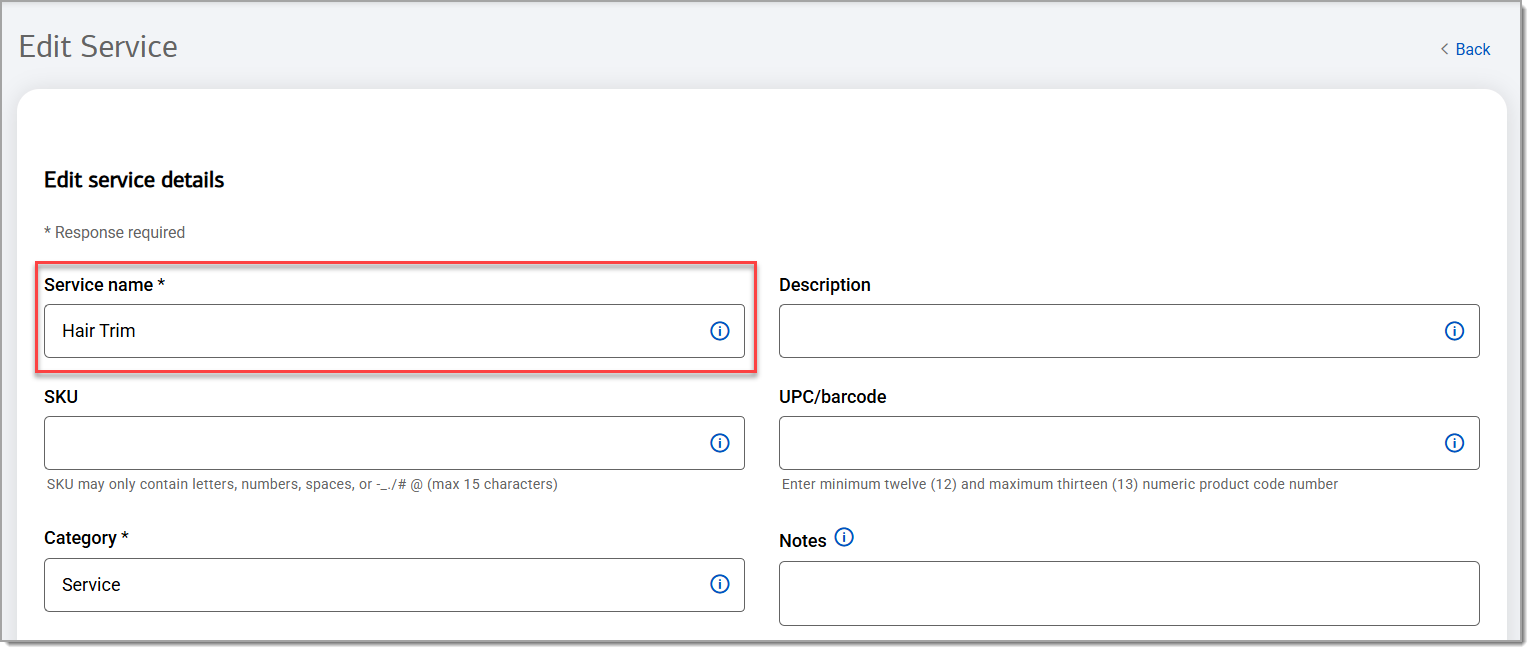Focus the Service name field with Hair Trim

[x=394, y=331]
